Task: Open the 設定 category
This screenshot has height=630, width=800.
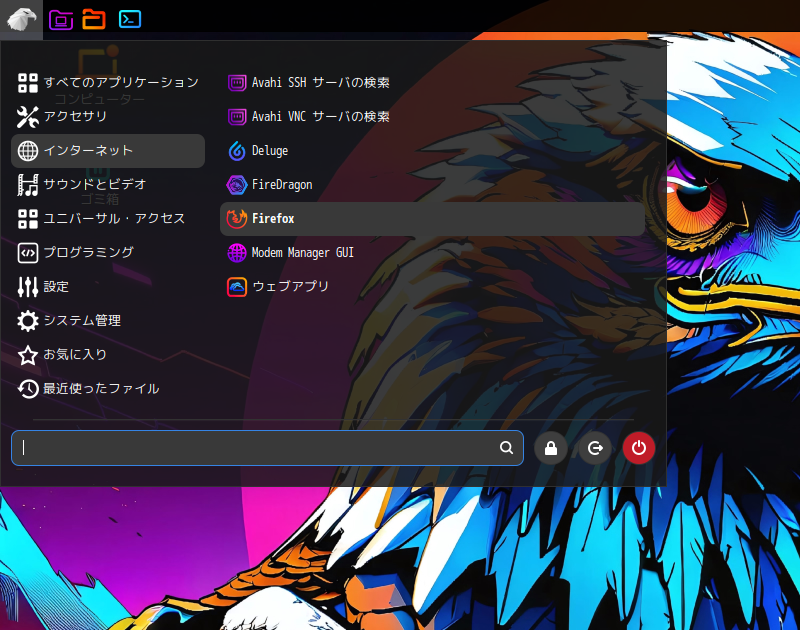Action: (x=108, y=287)
